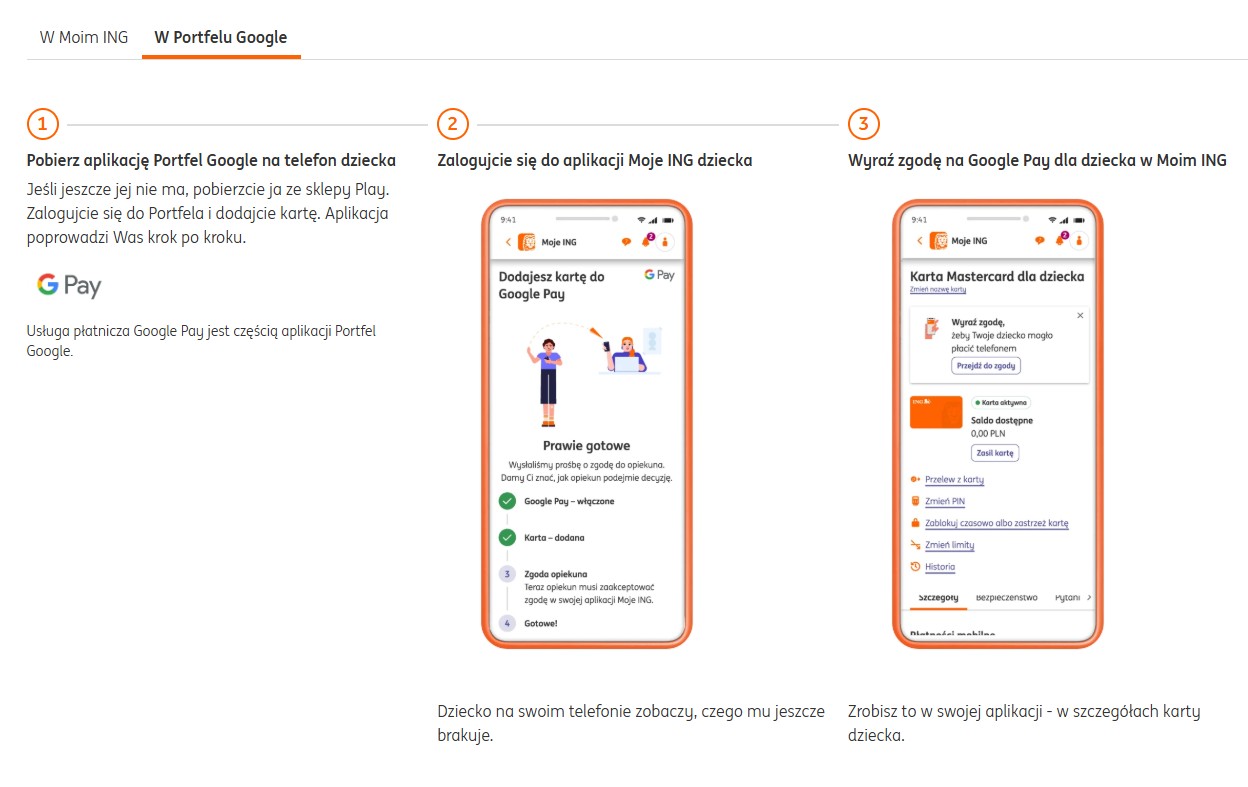Image resolution: width=1248 pixels, height=787 pixels.
Task: Click the profile person icon in Moje ING header
Action: click(1079, 240)
